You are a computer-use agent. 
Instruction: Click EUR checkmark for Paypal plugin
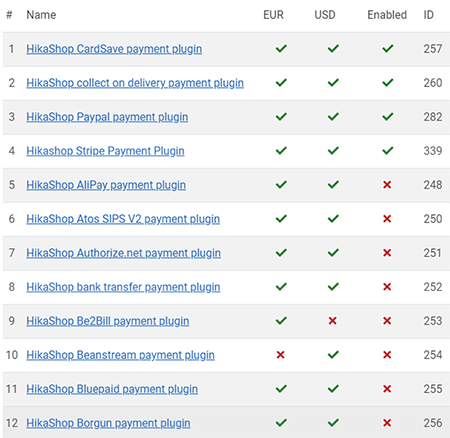[281, 117]
